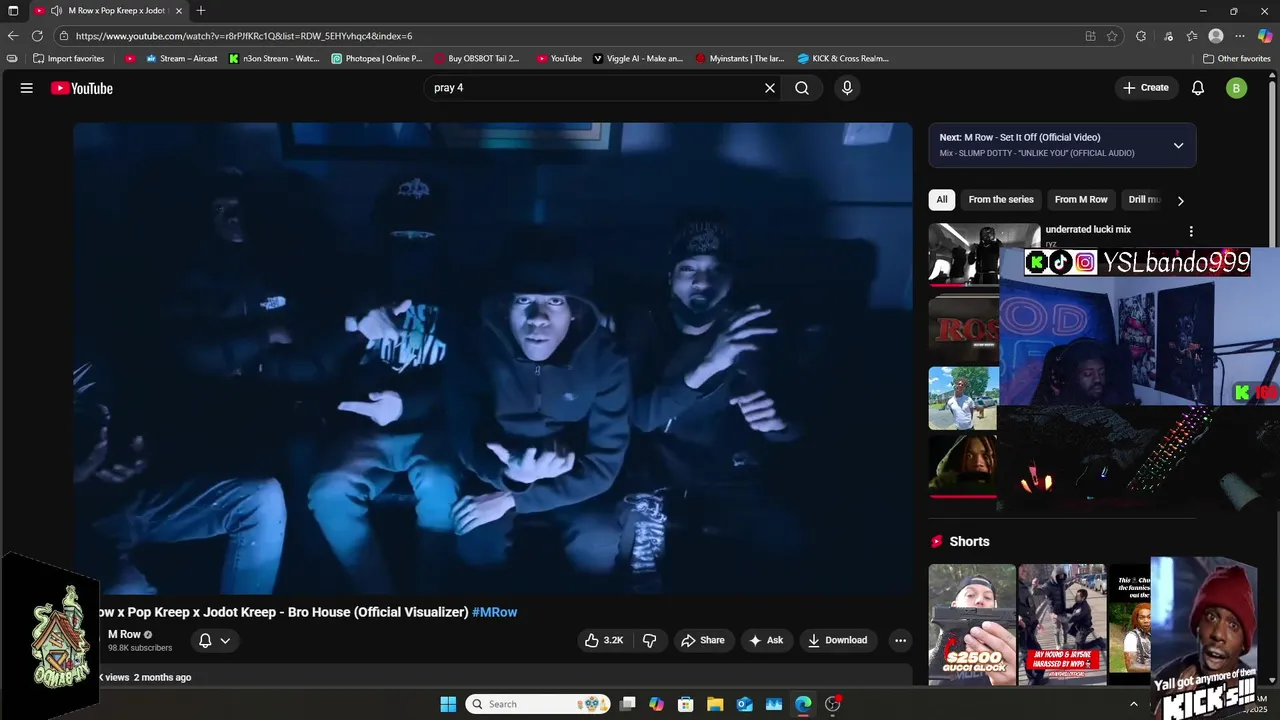Show more filter chips with right arrow
This screenshot has height=720, width=1280.
[1180, 201]
